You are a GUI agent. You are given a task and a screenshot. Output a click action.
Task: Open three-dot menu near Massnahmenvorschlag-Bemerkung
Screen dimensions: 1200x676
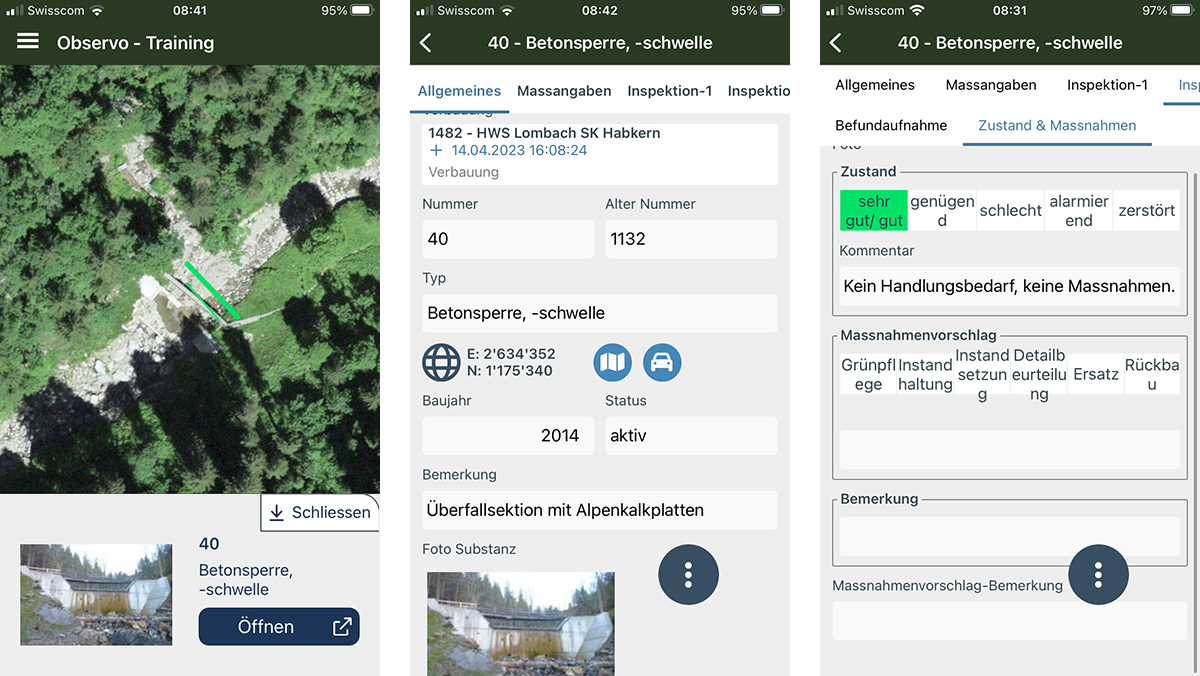(x=1098, y=574)
